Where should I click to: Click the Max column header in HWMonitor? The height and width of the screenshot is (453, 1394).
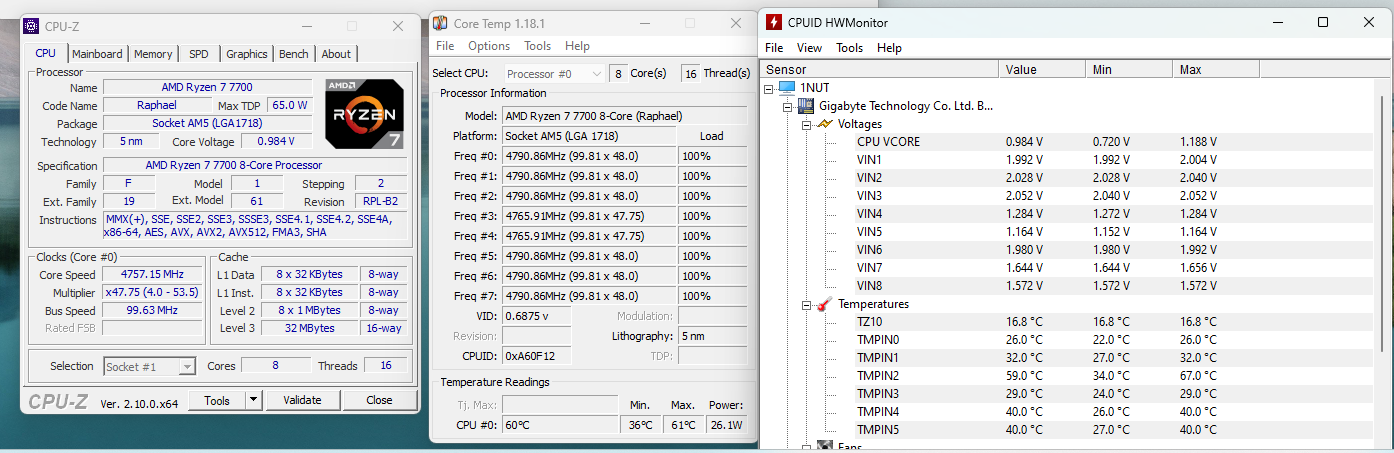pos(1216,70)
